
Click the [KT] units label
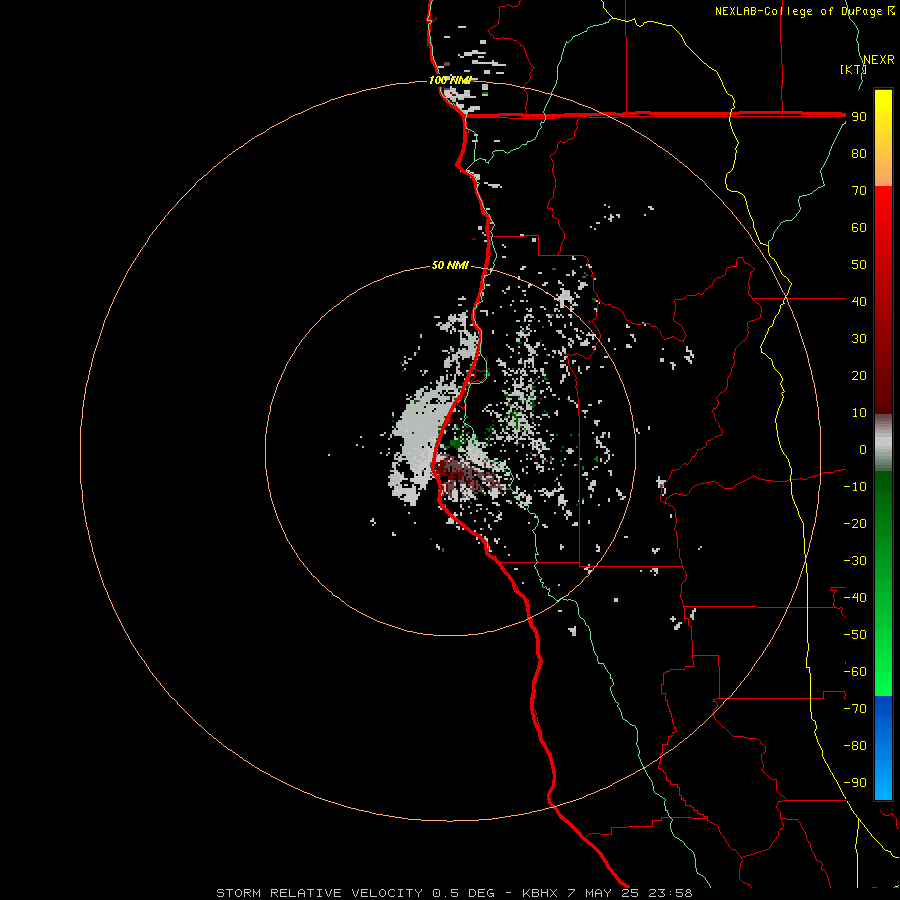pos(854,69)
